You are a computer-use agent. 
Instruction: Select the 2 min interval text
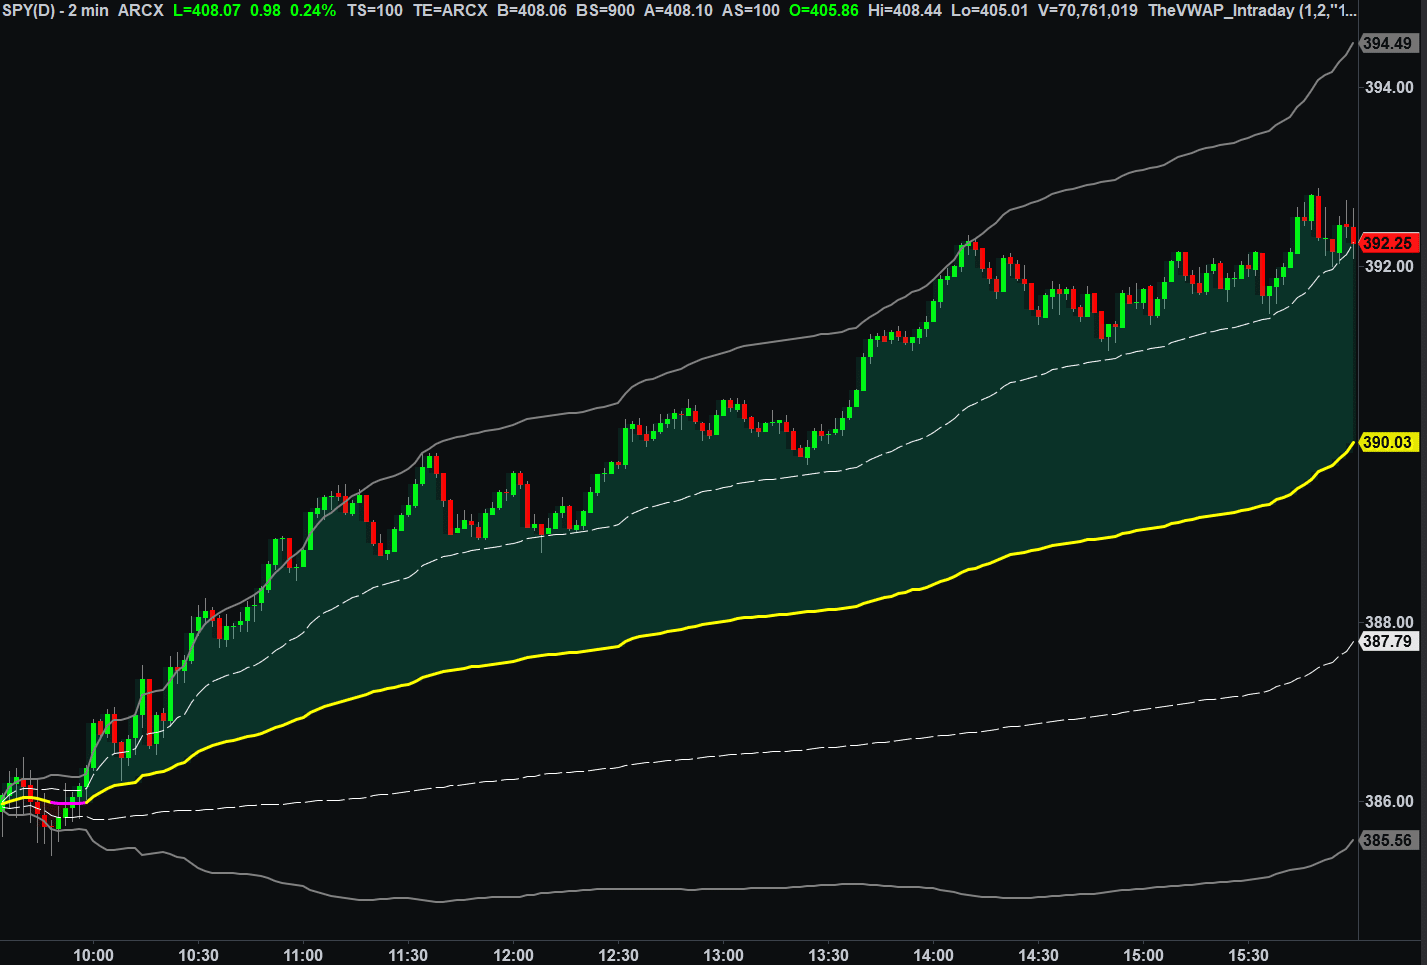click(x=88, y=11)
